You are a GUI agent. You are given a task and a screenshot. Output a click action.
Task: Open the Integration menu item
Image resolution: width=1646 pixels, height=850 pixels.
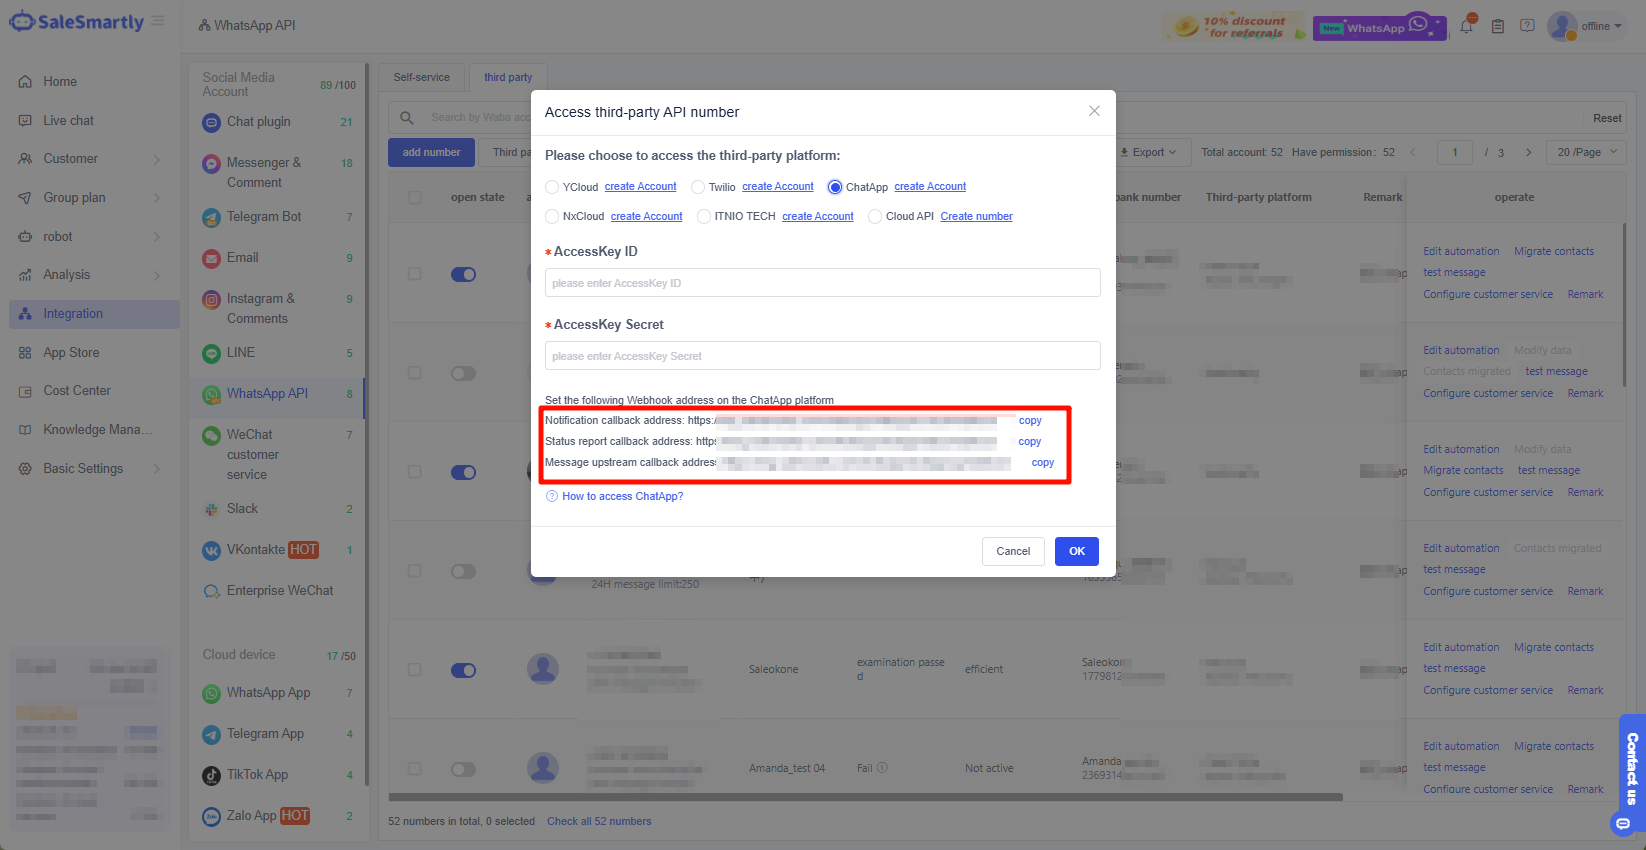73,314
